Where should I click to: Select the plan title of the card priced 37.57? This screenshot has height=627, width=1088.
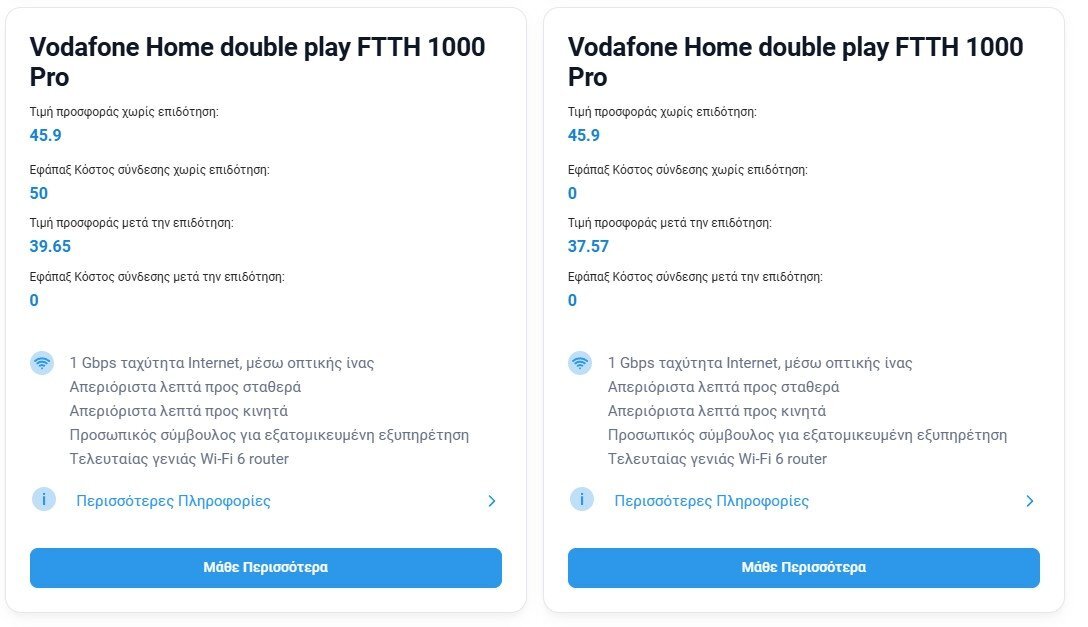coord(795,62)
